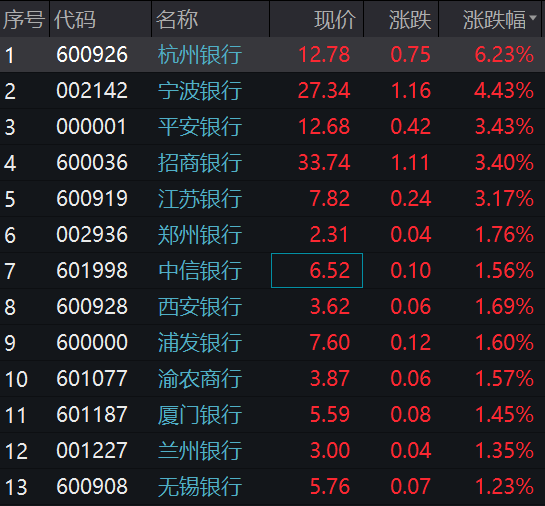Open stock 兰州银行
The height and width of the screenshot is (506, 545).
pyautogui.click(x=200, y=451)
